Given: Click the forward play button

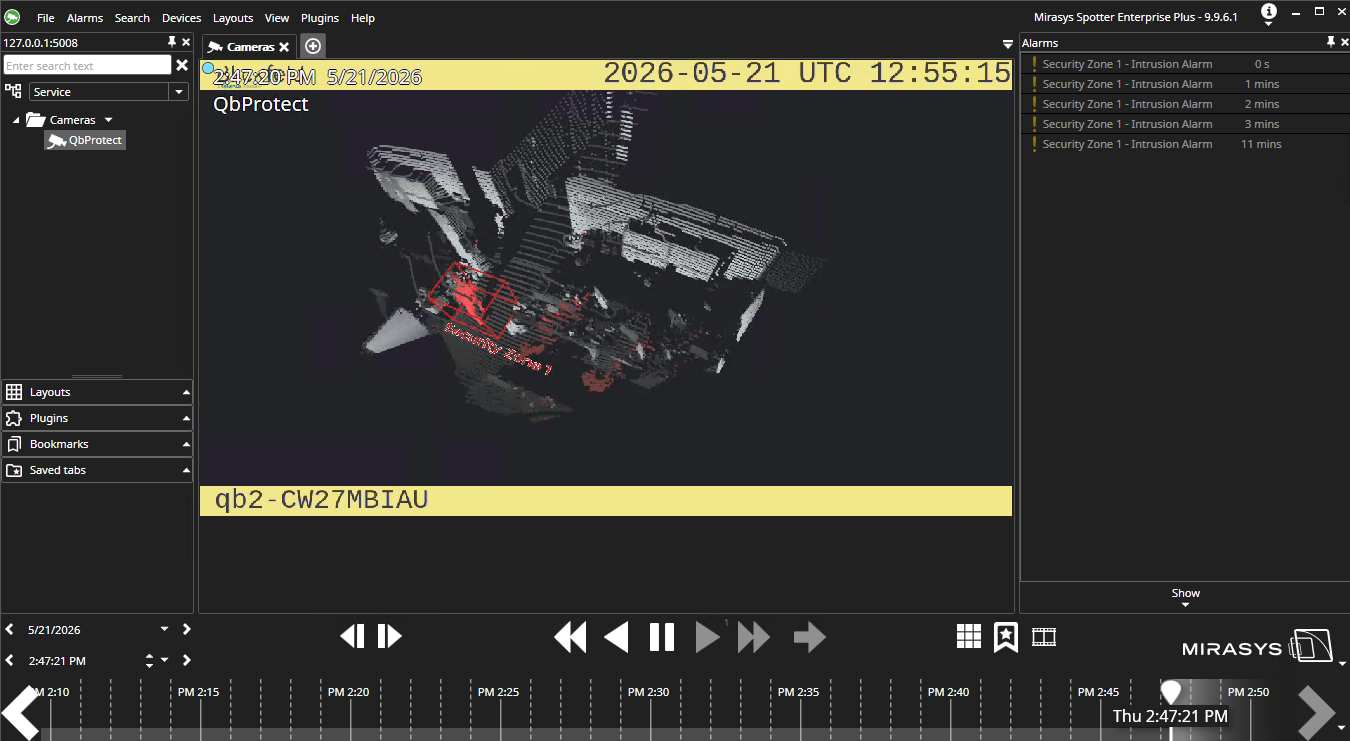Looking at the screenshot, I should pos(707,637).
